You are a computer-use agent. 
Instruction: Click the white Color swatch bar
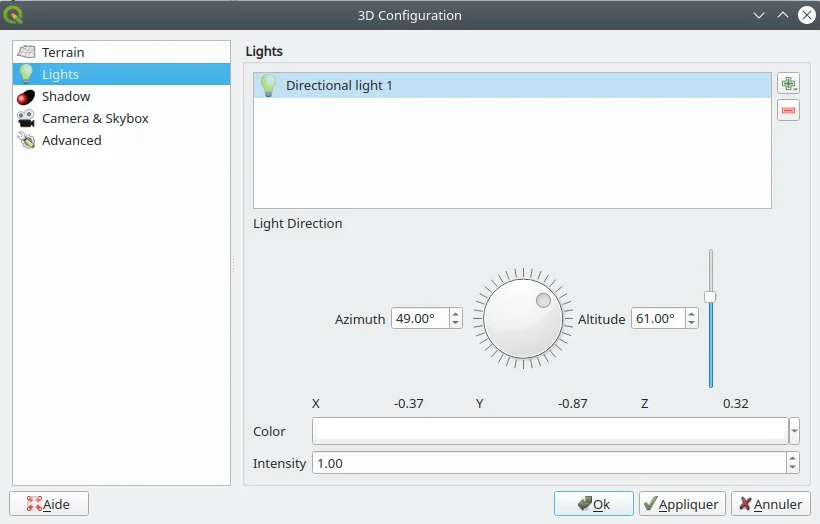[x=550, y=431]
